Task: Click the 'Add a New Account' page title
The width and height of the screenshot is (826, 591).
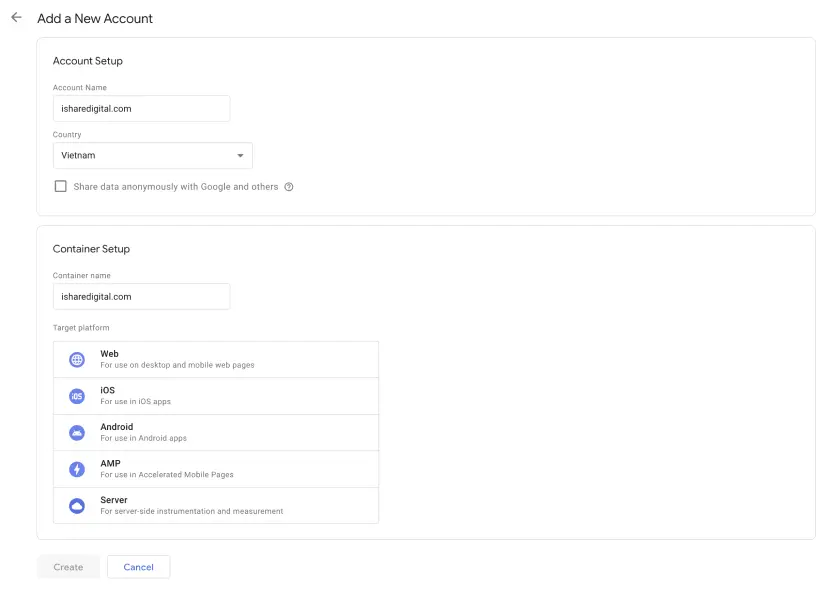Action: tap(95, 18)
